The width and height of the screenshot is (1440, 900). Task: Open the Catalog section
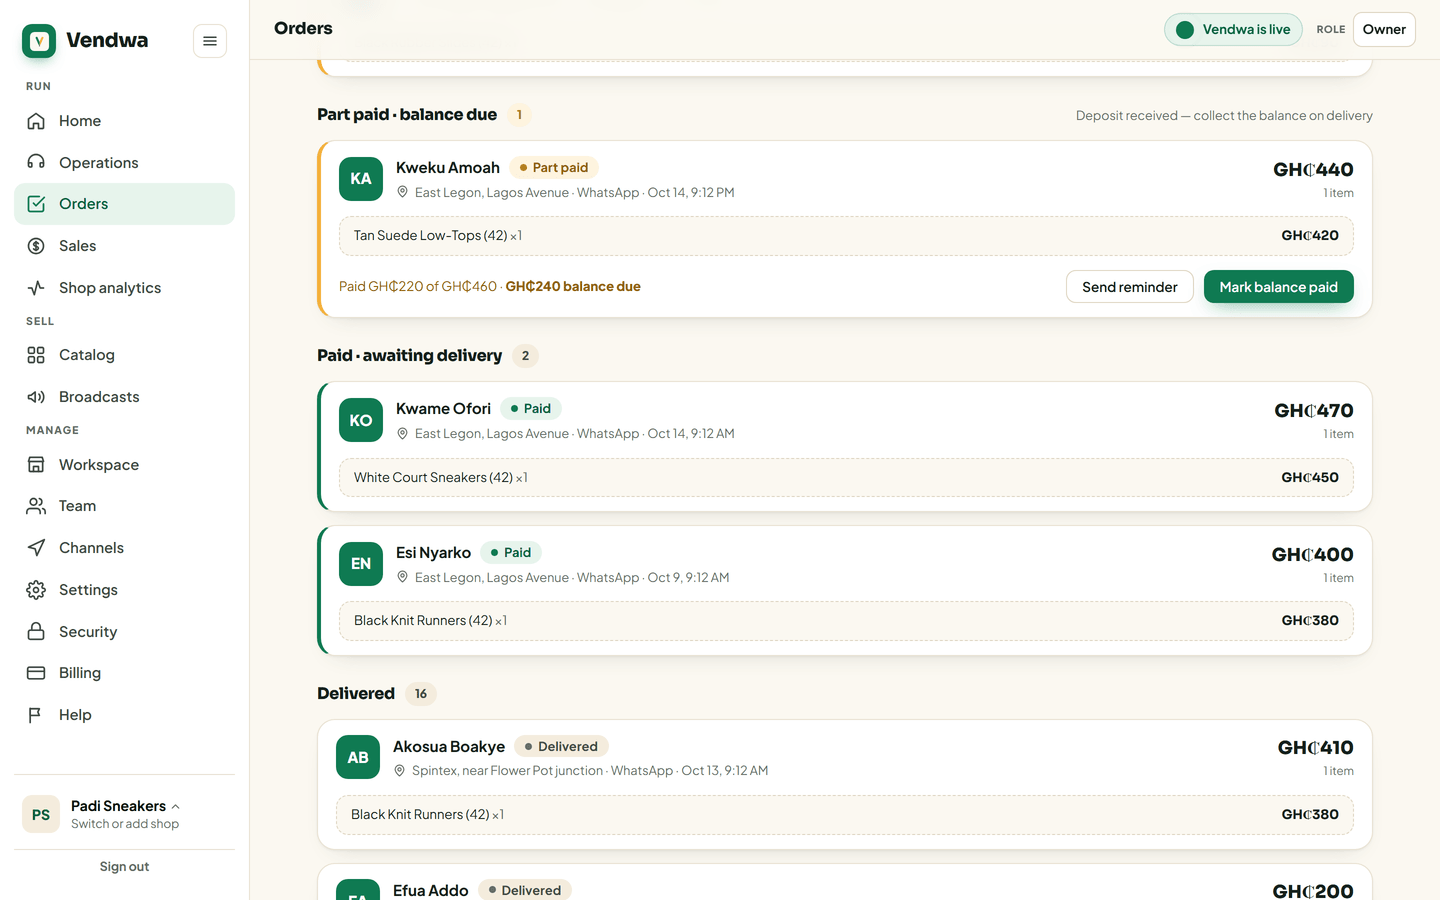click(124, 355)
